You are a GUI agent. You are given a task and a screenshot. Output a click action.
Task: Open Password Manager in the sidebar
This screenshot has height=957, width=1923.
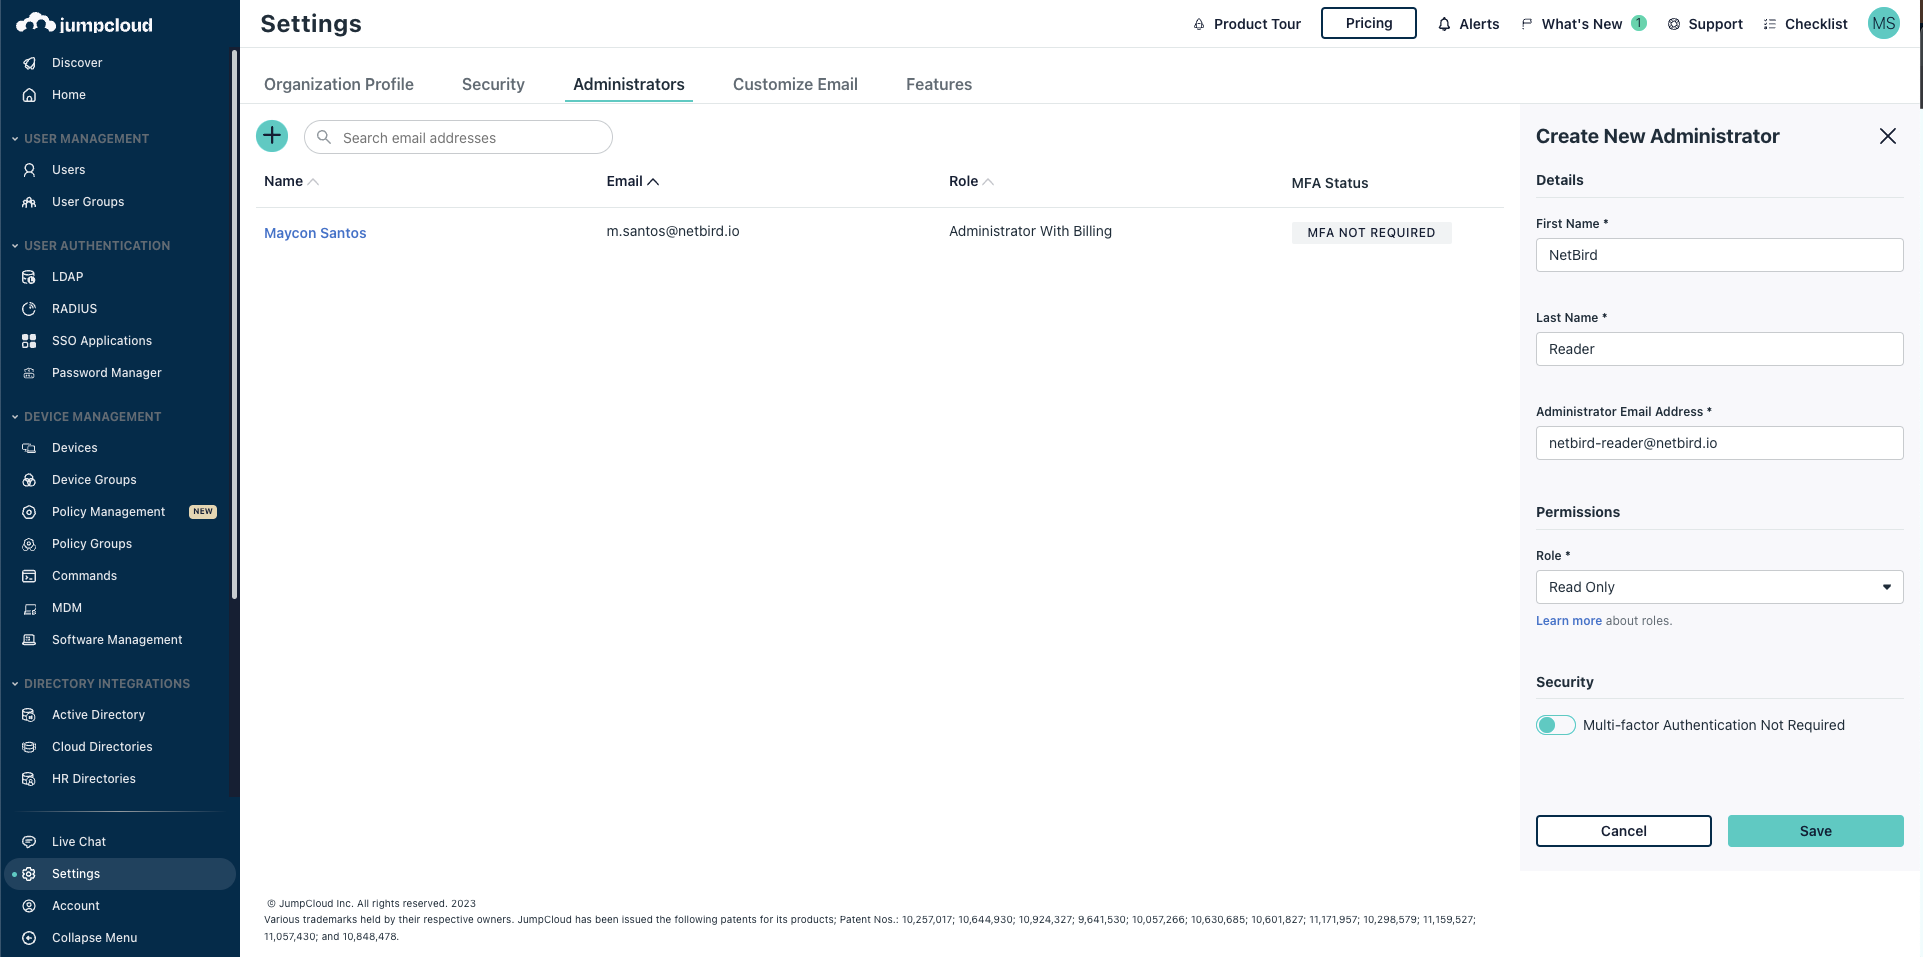tap(106, 373)
